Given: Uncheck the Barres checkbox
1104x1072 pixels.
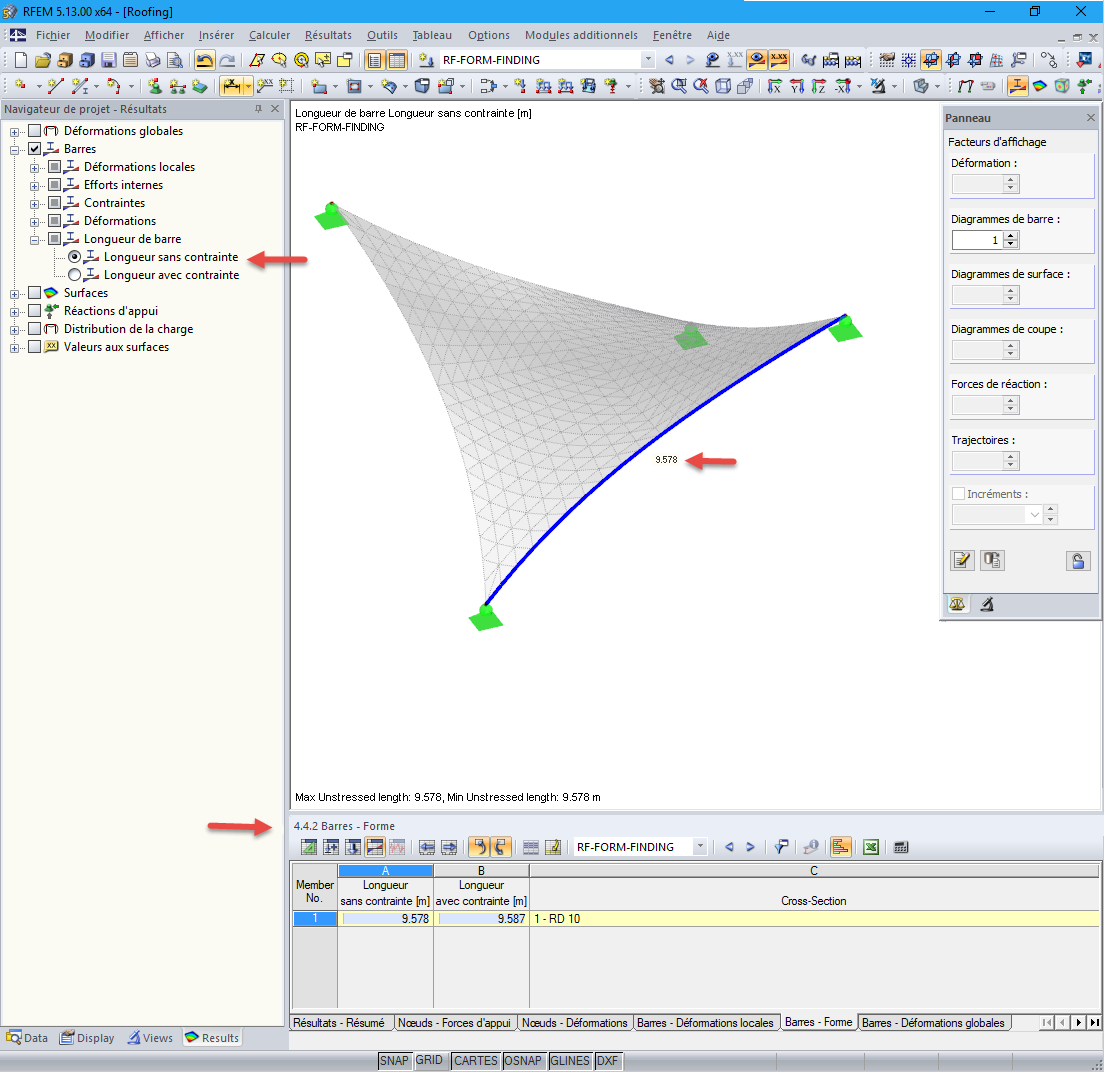Looking at the screenshot, I should click(x=34, y=149).
